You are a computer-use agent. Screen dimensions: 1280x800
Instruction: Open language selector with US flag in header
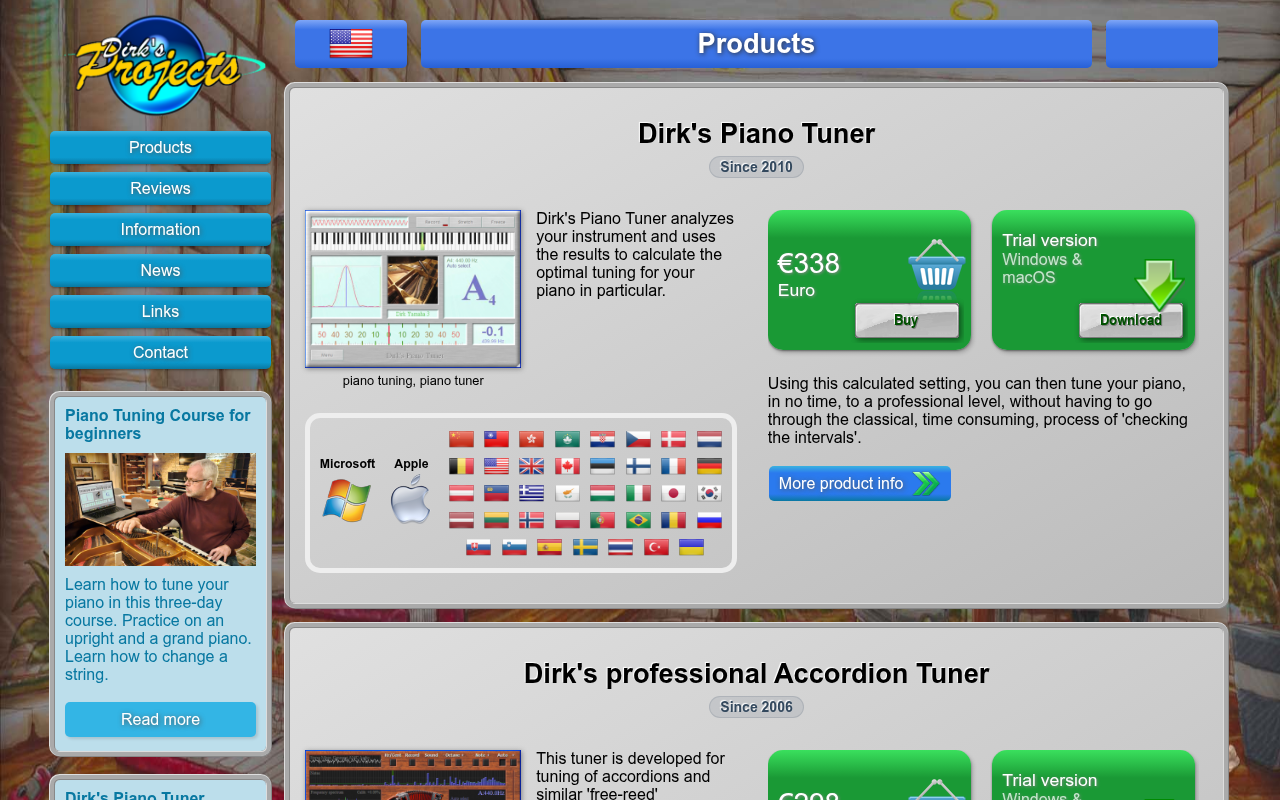(351, 44)
